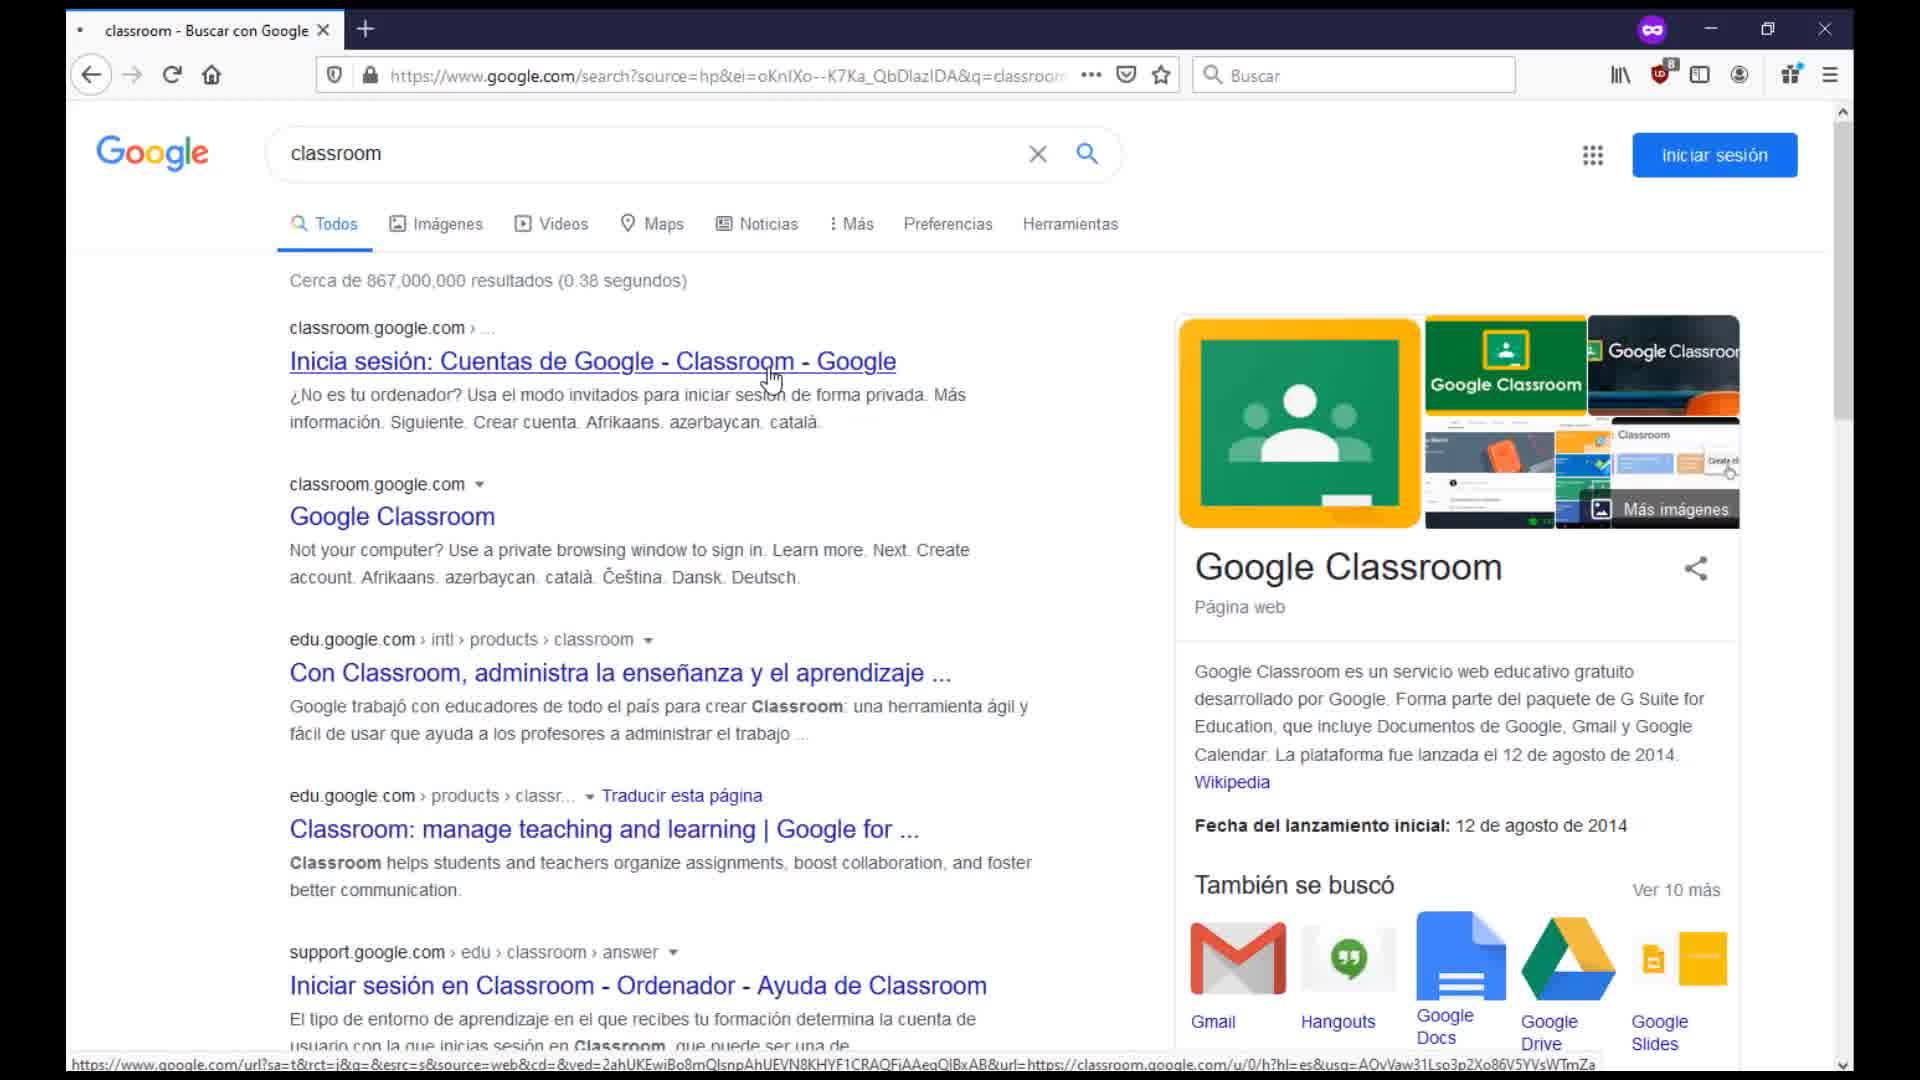Image resolution: width=1920 pixels, height=1080 pixels.
Task: Toggle the sidebar view
Action: (x=1699, y=75)
